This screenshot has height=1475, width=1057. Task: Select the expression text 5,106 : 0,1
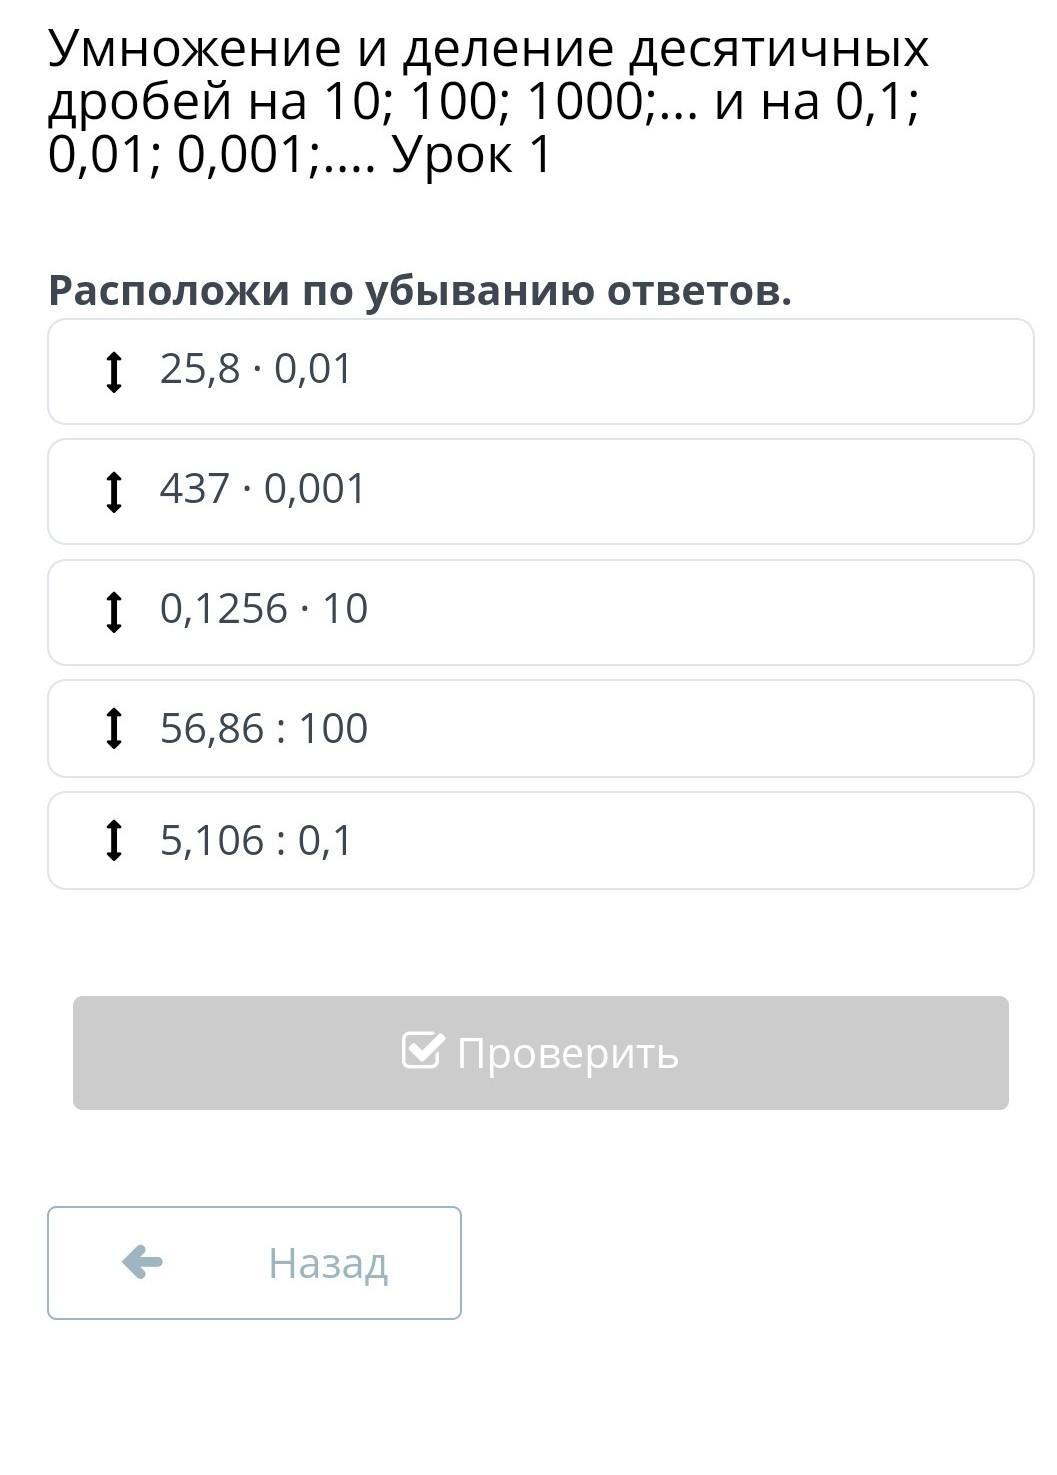(256, 841)
